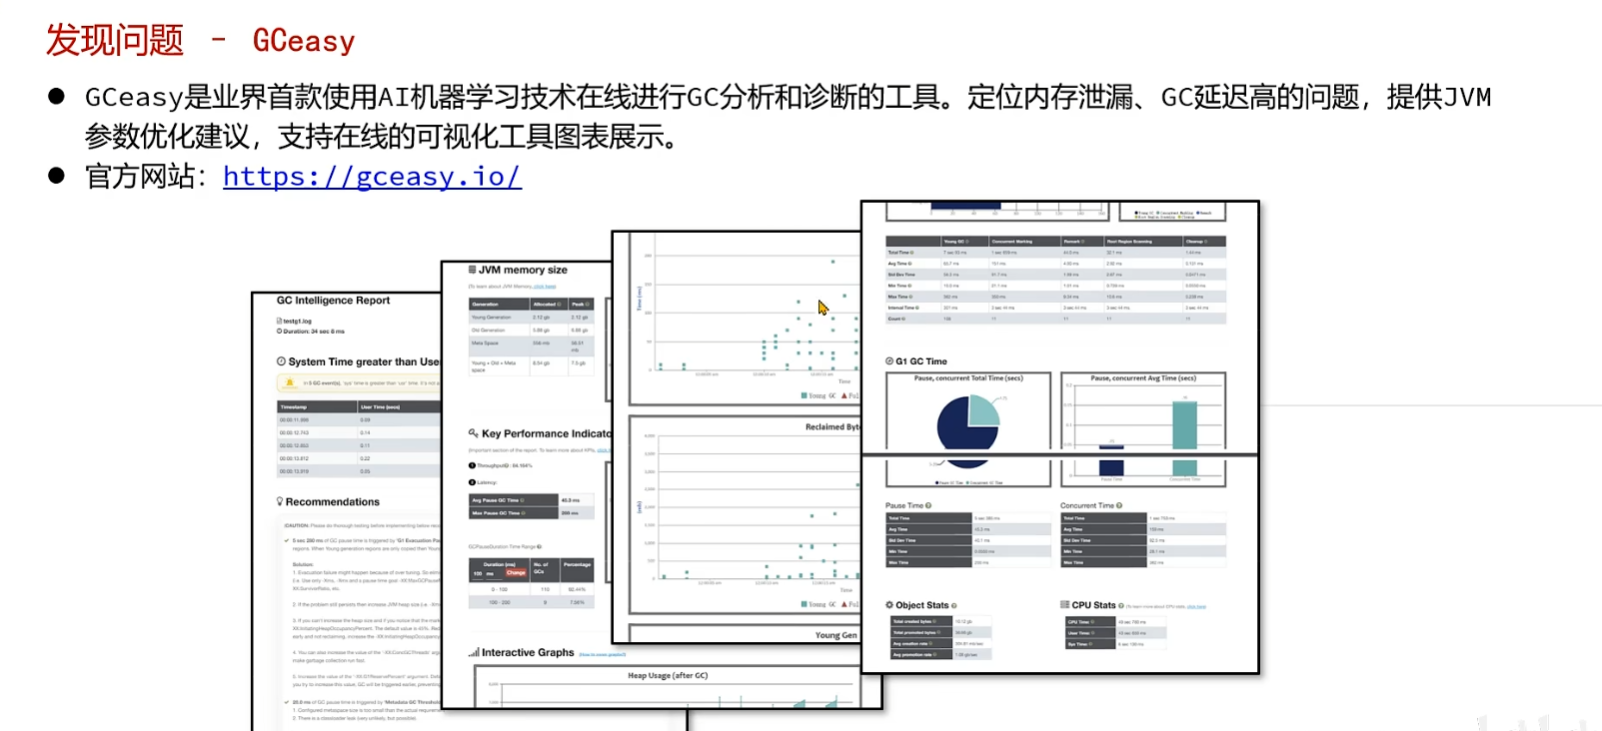The height and width of the screenshot is (731, 1602).
Task: Click the chart icon beside Interactive Graphs
Action: click(x=474, y=652)
